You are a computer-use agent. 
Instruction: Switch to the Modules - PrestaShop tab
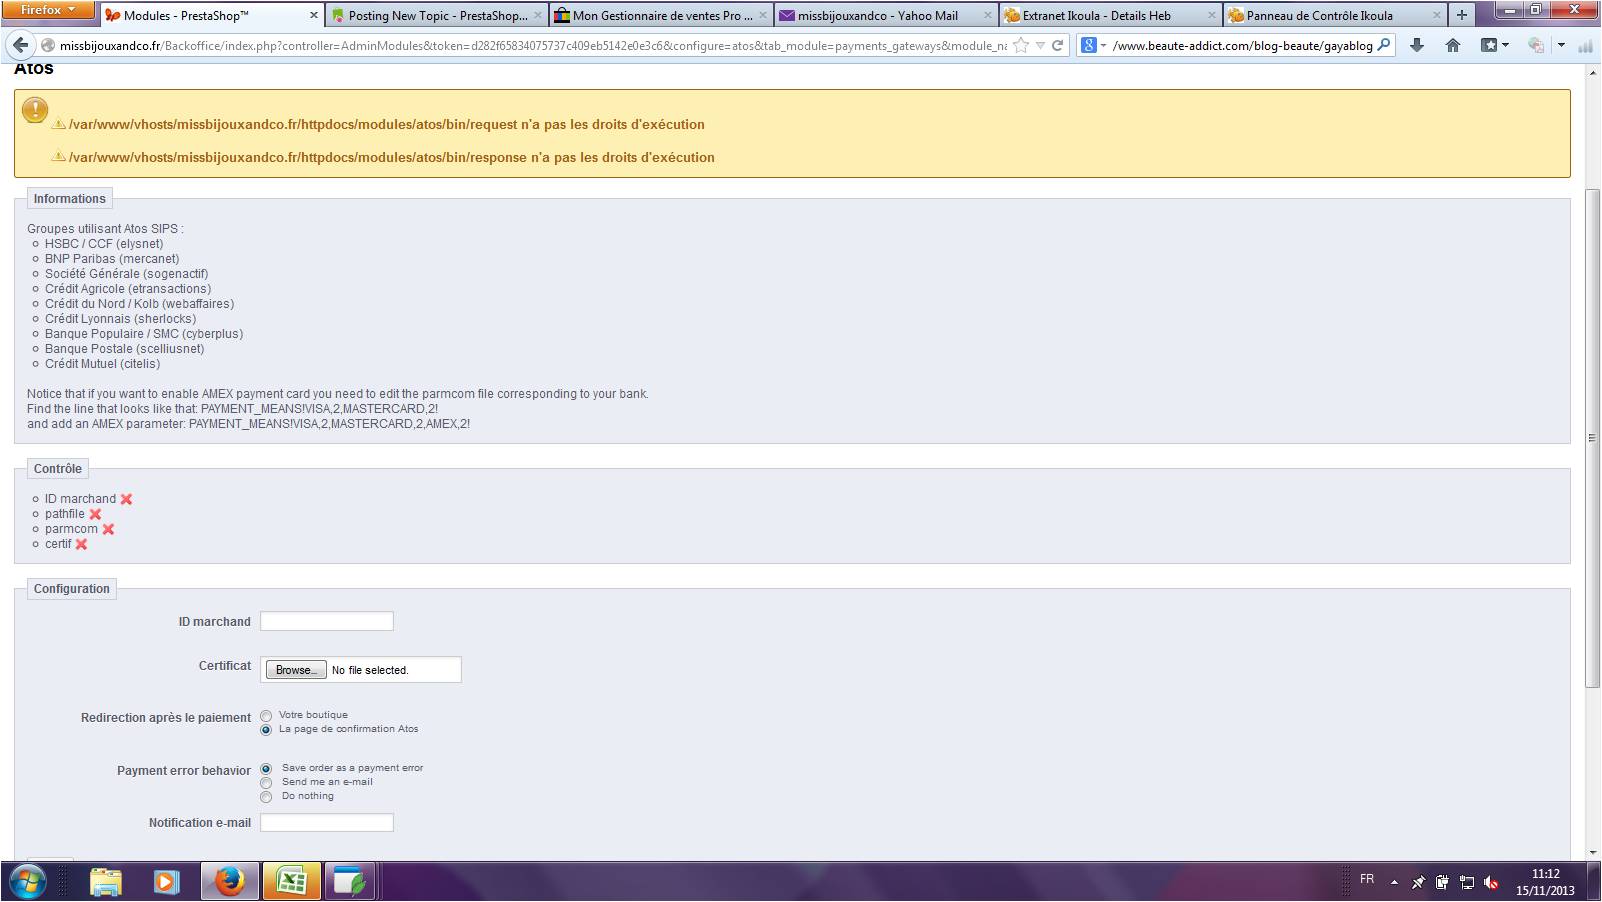pyautogui.click(x=211, y=15)
